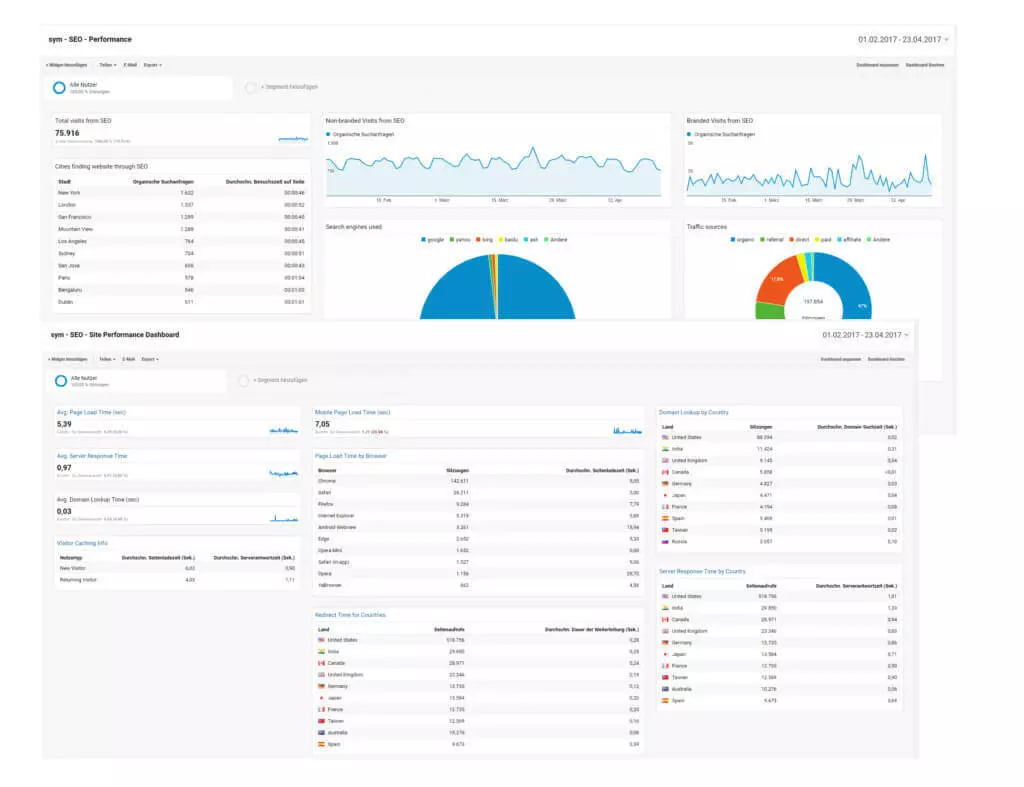Viewport: 1024px width, 787px height.
Task: Open date range dropdown in Site Performance Dashboard
Action: pyautogui.click(x=866, y=335)
